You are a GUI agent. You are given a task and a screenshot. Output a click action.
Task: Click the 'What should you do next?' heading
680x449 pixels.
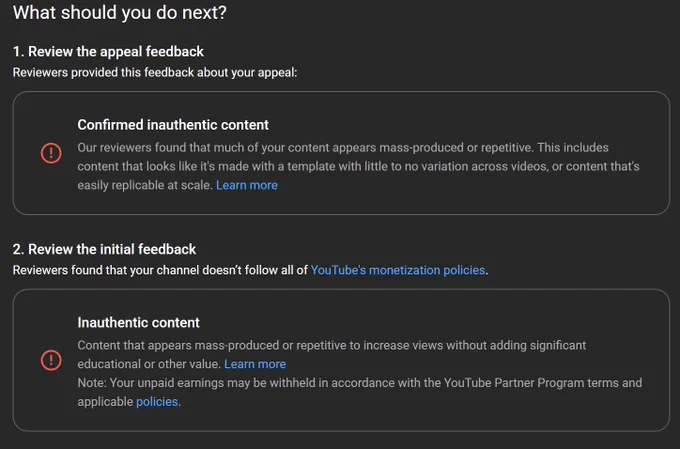[x=120, y=13]
